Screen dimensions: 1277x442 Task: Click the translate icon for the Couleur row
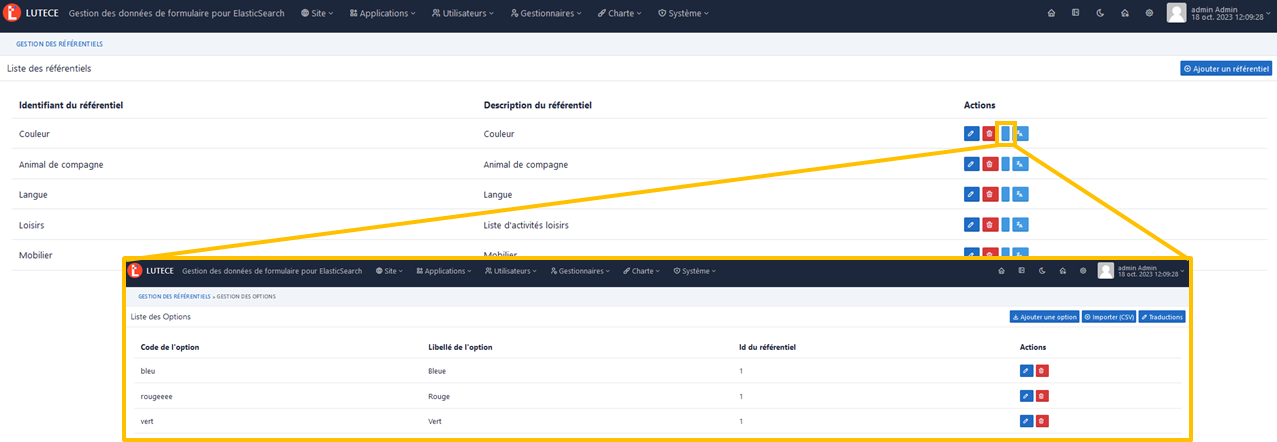pyautogui.click(x=1020, y=134)
